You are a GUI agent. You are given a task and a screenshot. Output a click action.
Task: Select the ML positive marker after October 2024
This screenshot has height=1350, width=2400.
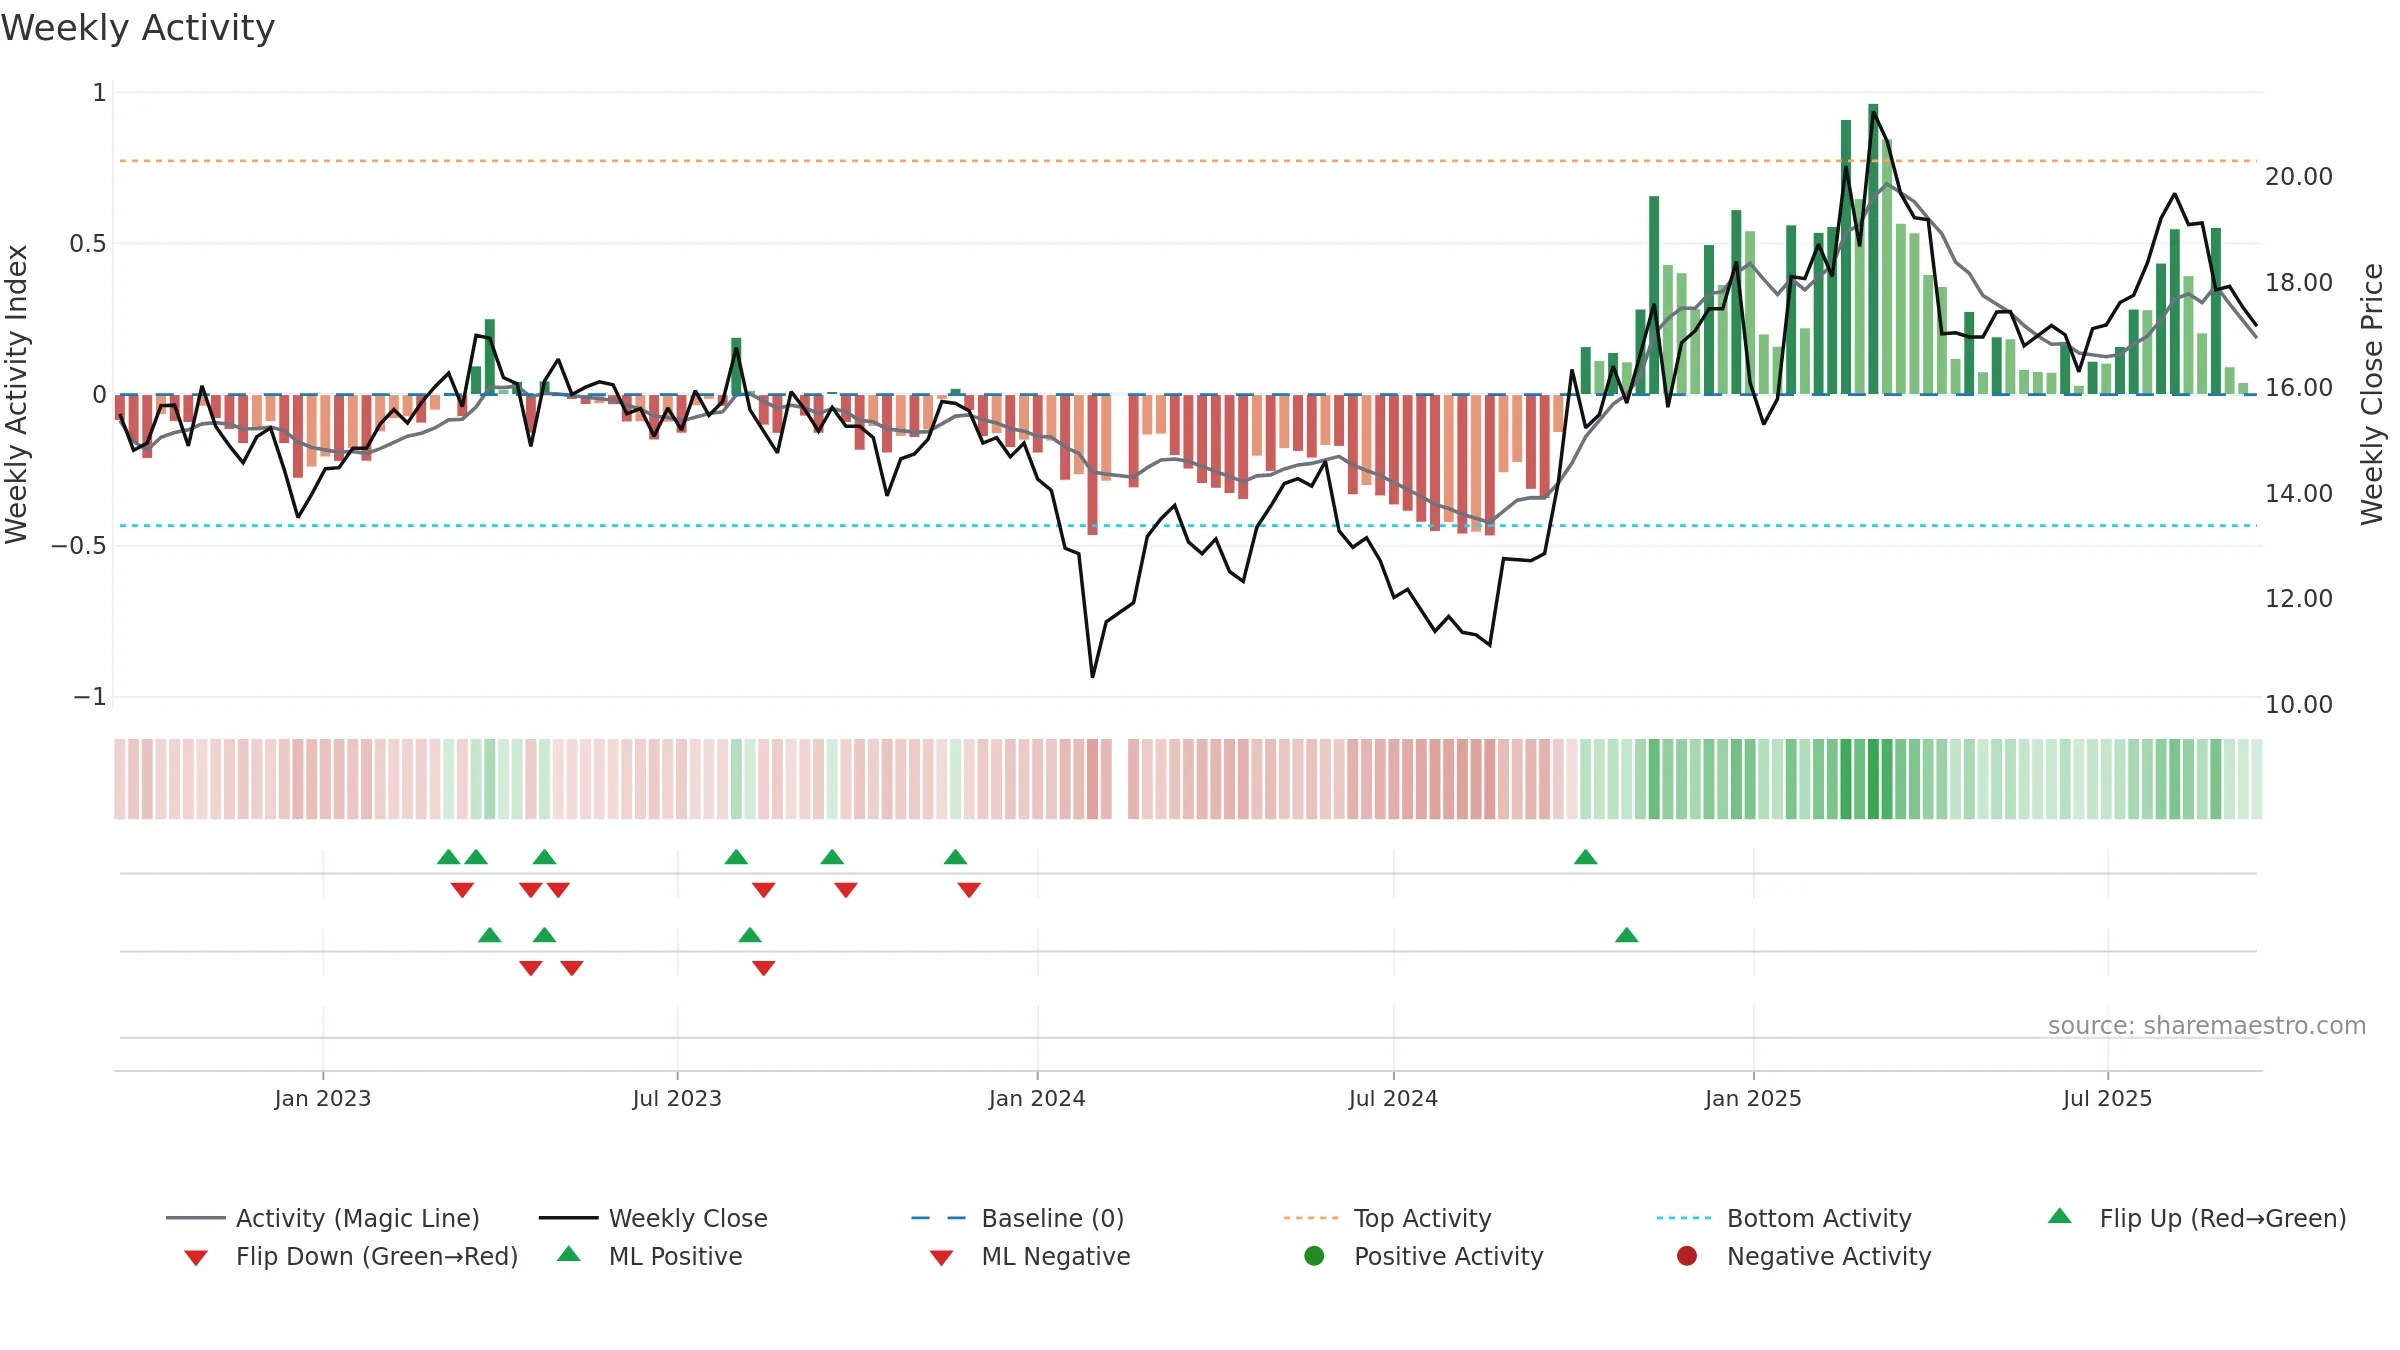click(x=1627, y=935)
